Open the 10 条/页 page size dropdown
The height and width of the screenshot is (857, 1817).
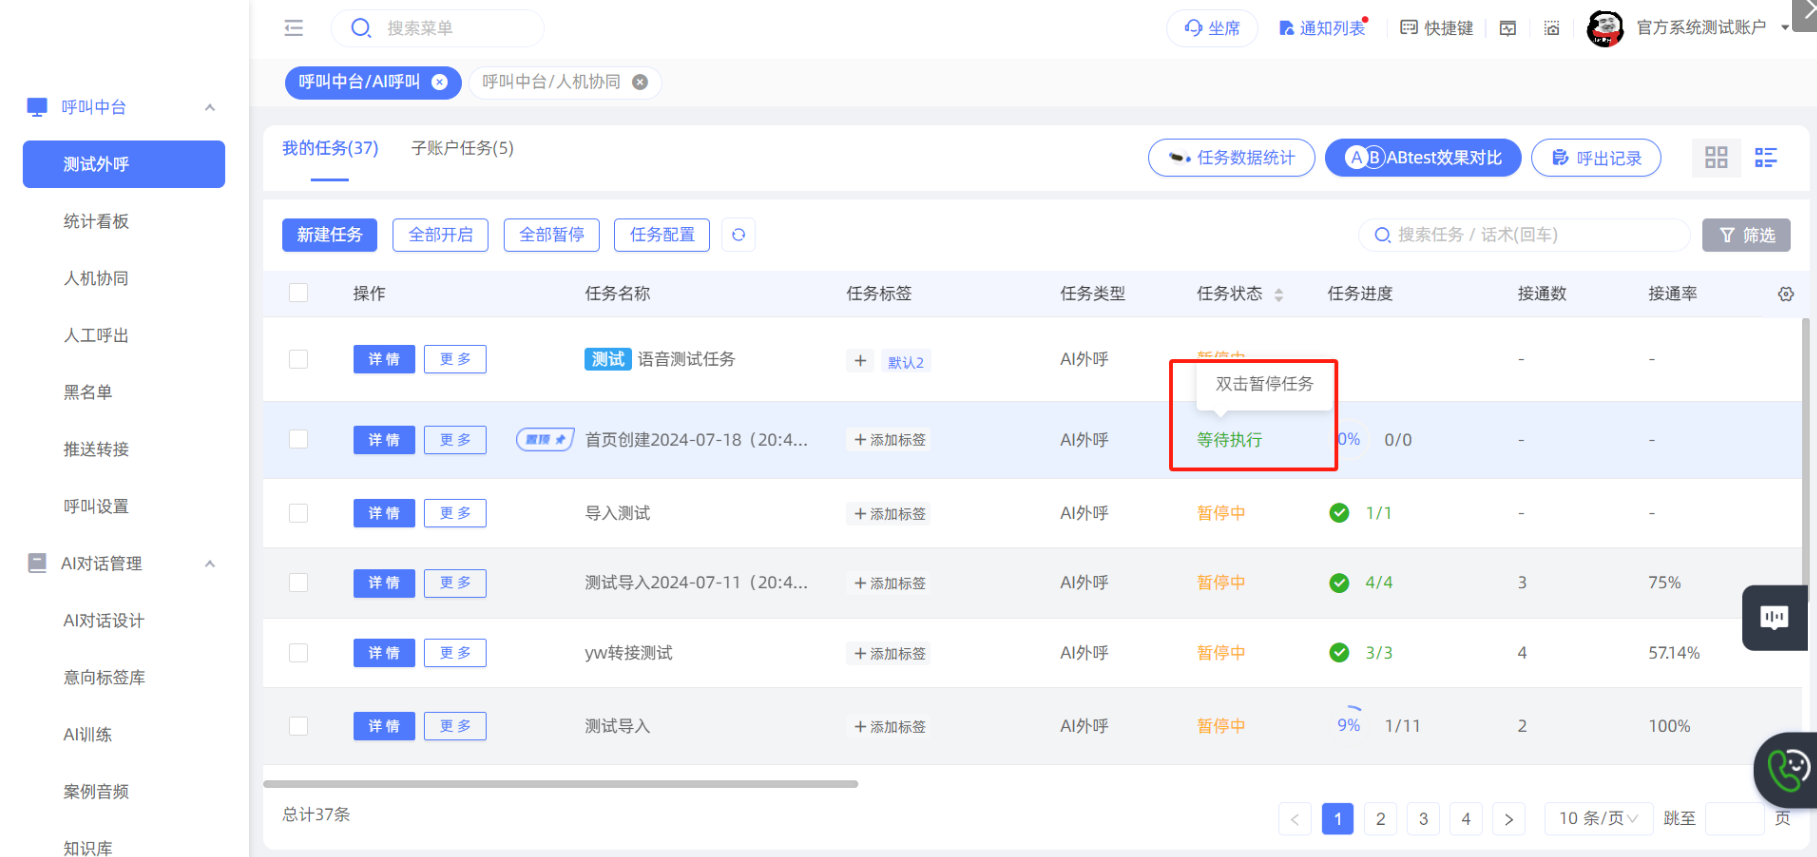(1597, 818)
